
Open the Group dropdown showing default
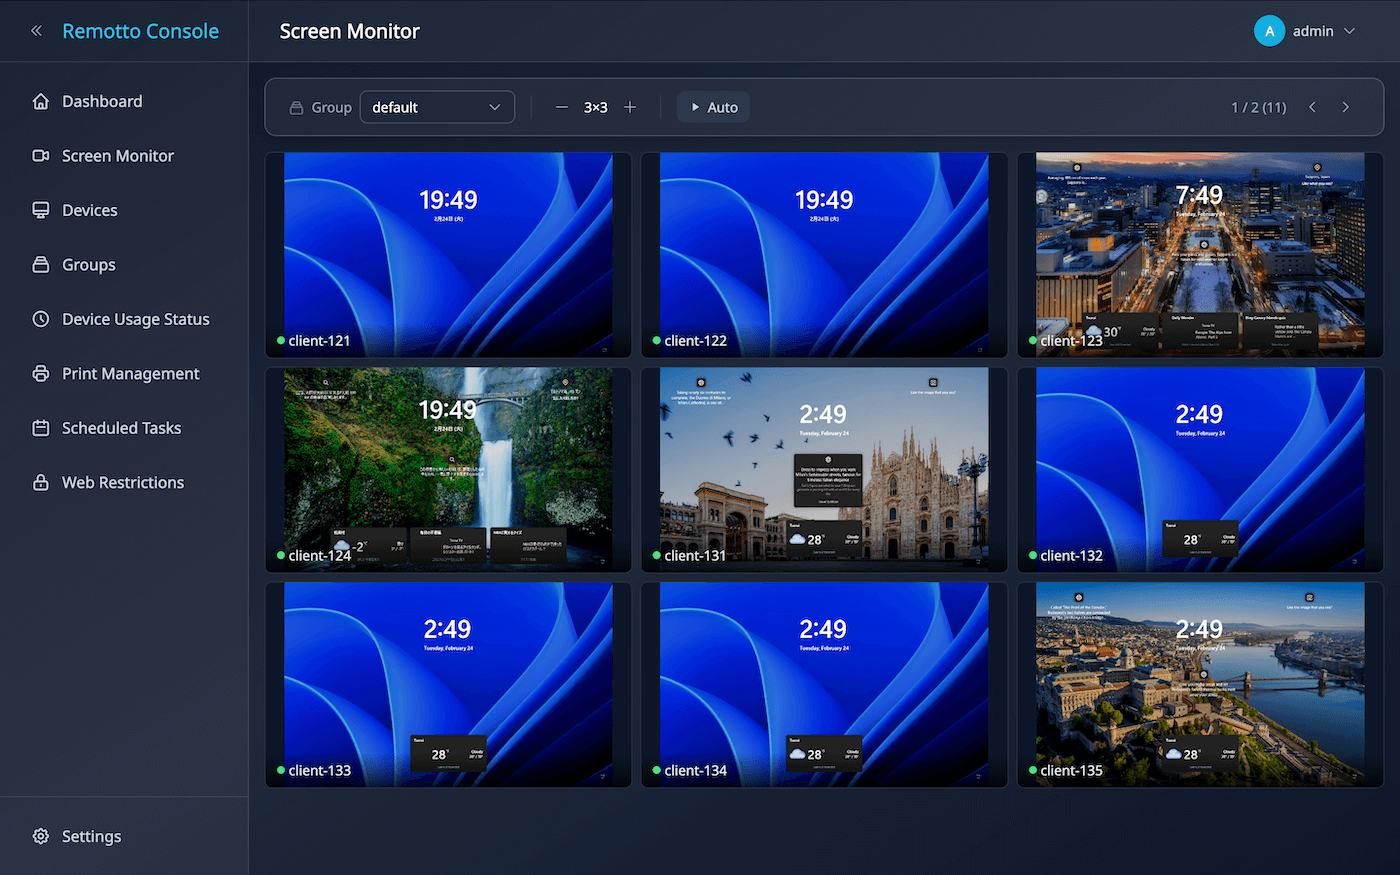437,107
